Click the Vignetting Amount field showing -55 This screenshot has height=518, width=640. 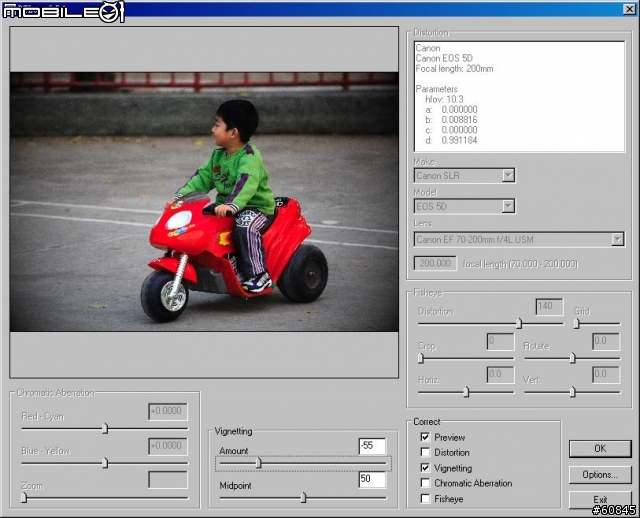click(x=372, y=446)
